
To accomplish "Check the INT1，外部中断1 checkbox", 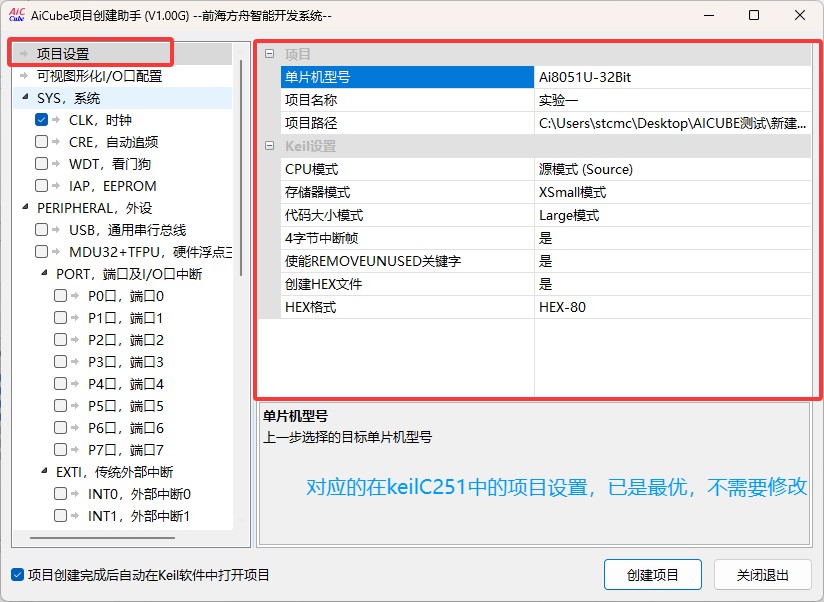I will 60,516.
